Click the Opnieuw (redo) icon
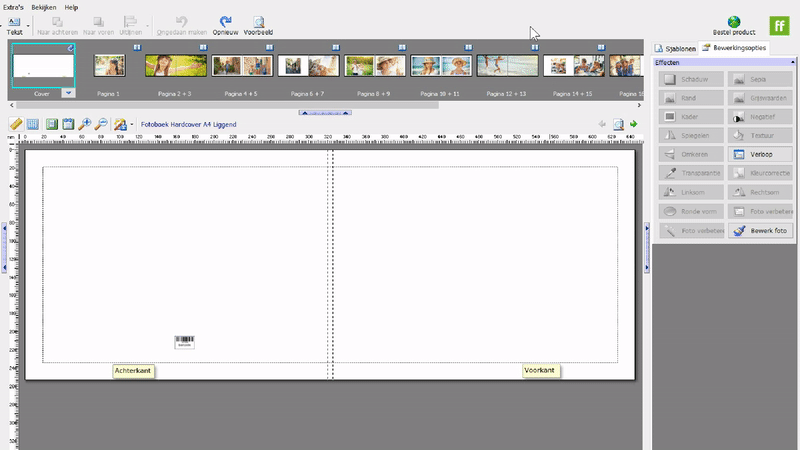800x450 pixels. [226, 21]
